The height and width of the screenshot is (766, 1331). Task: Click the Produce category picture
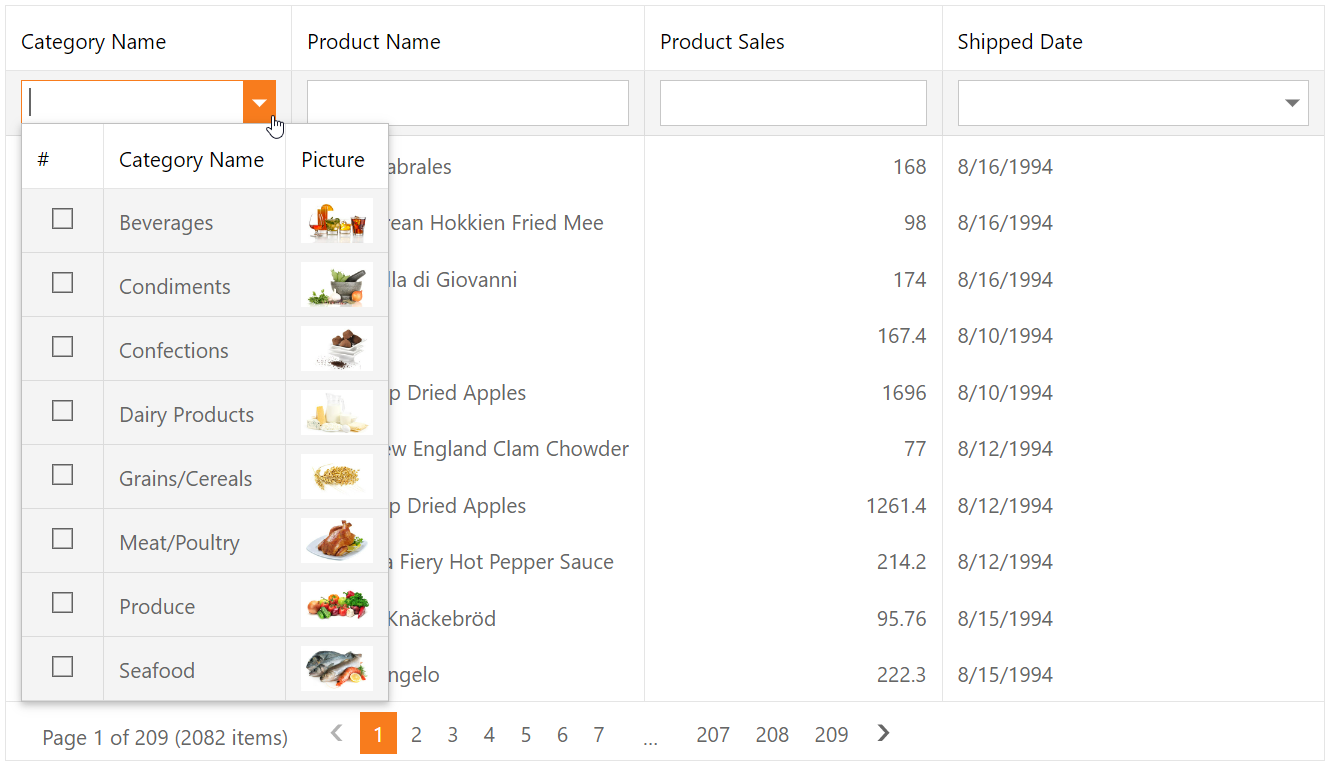pos(336,605)
